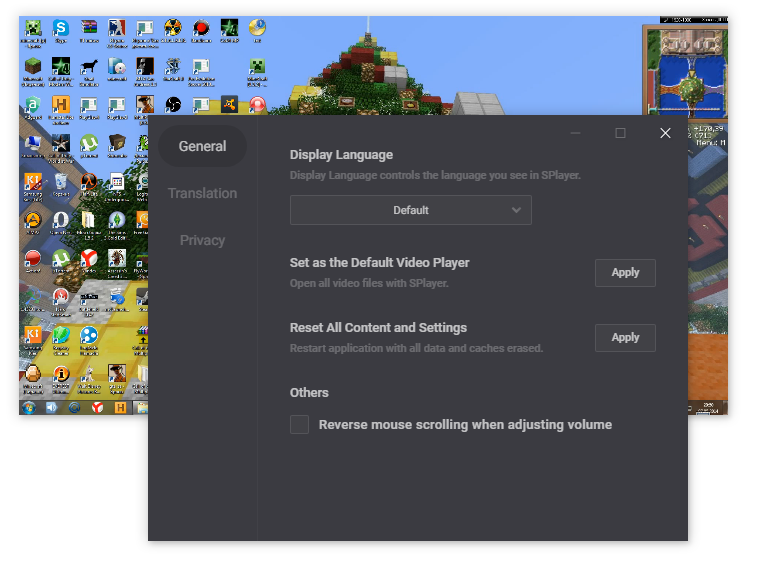
Task: Open the My Computer desktop icon
Action: pyautogui.click(x=33, y=144)
